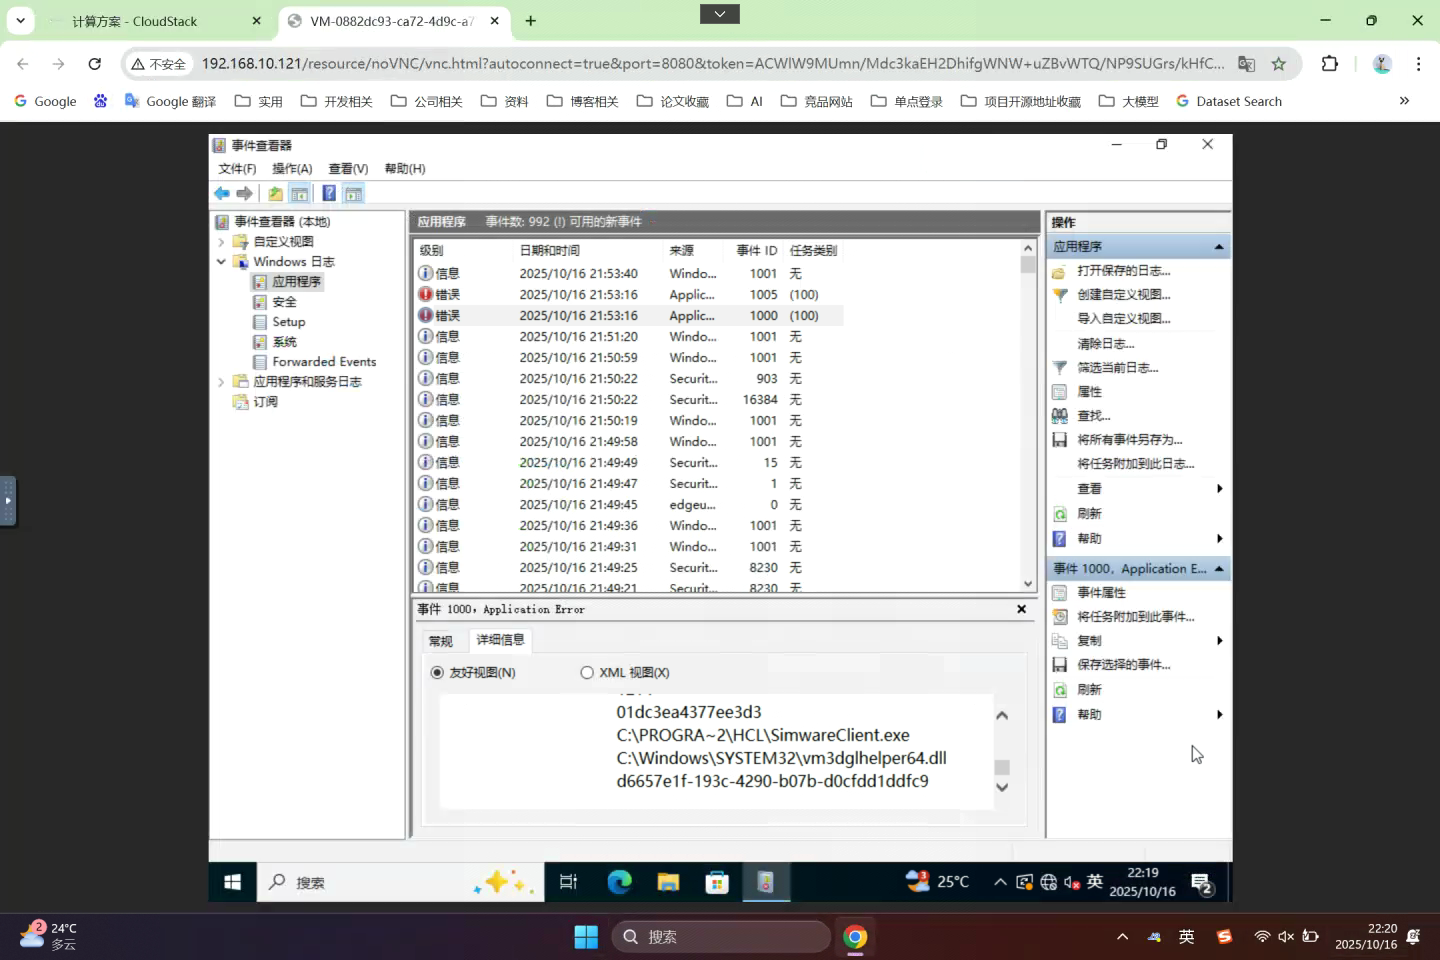Viewport: 1440px width, 960px height.
Task: Reload the noVNC browser page
Action: tap(95, 64)
